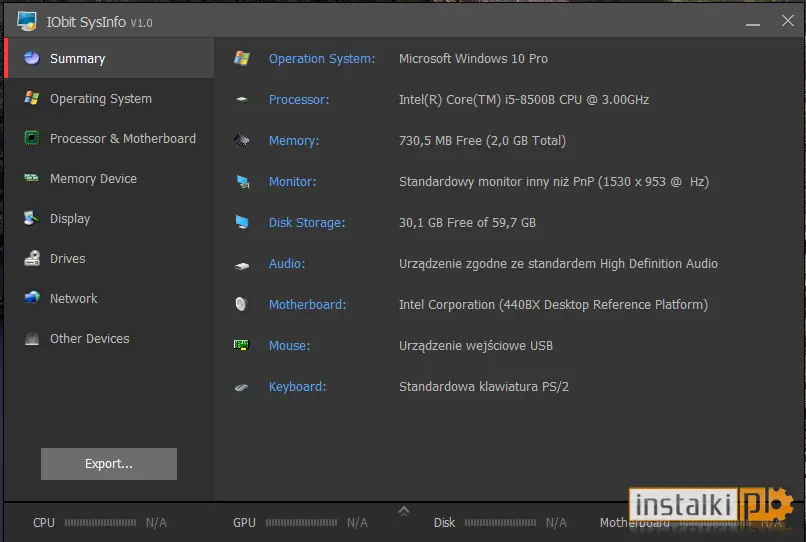Click the 30,1 GB Free of 59,7 GB value

click(x=467, y=223)
